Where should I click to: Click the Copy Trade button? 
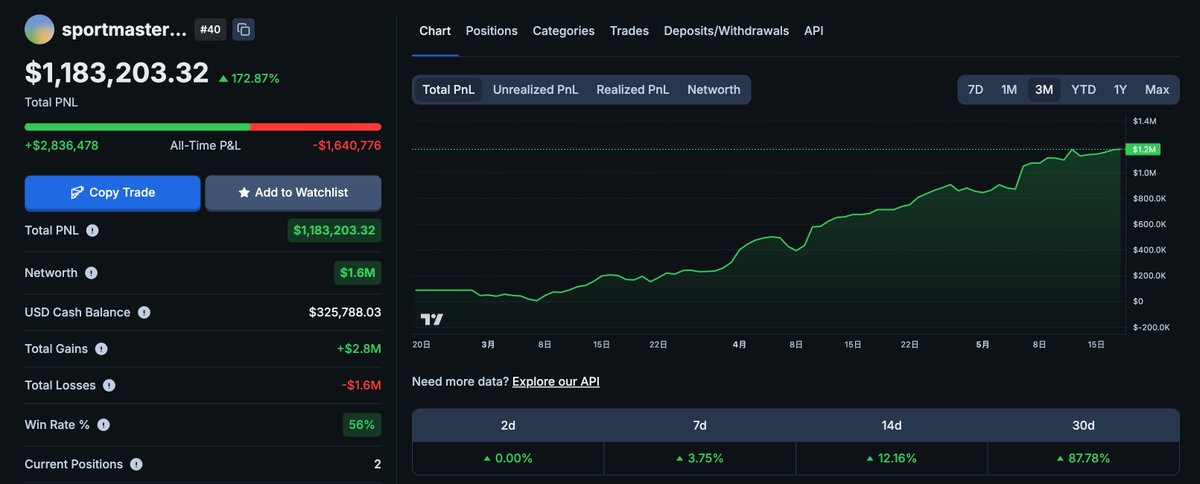coord(112,193)
